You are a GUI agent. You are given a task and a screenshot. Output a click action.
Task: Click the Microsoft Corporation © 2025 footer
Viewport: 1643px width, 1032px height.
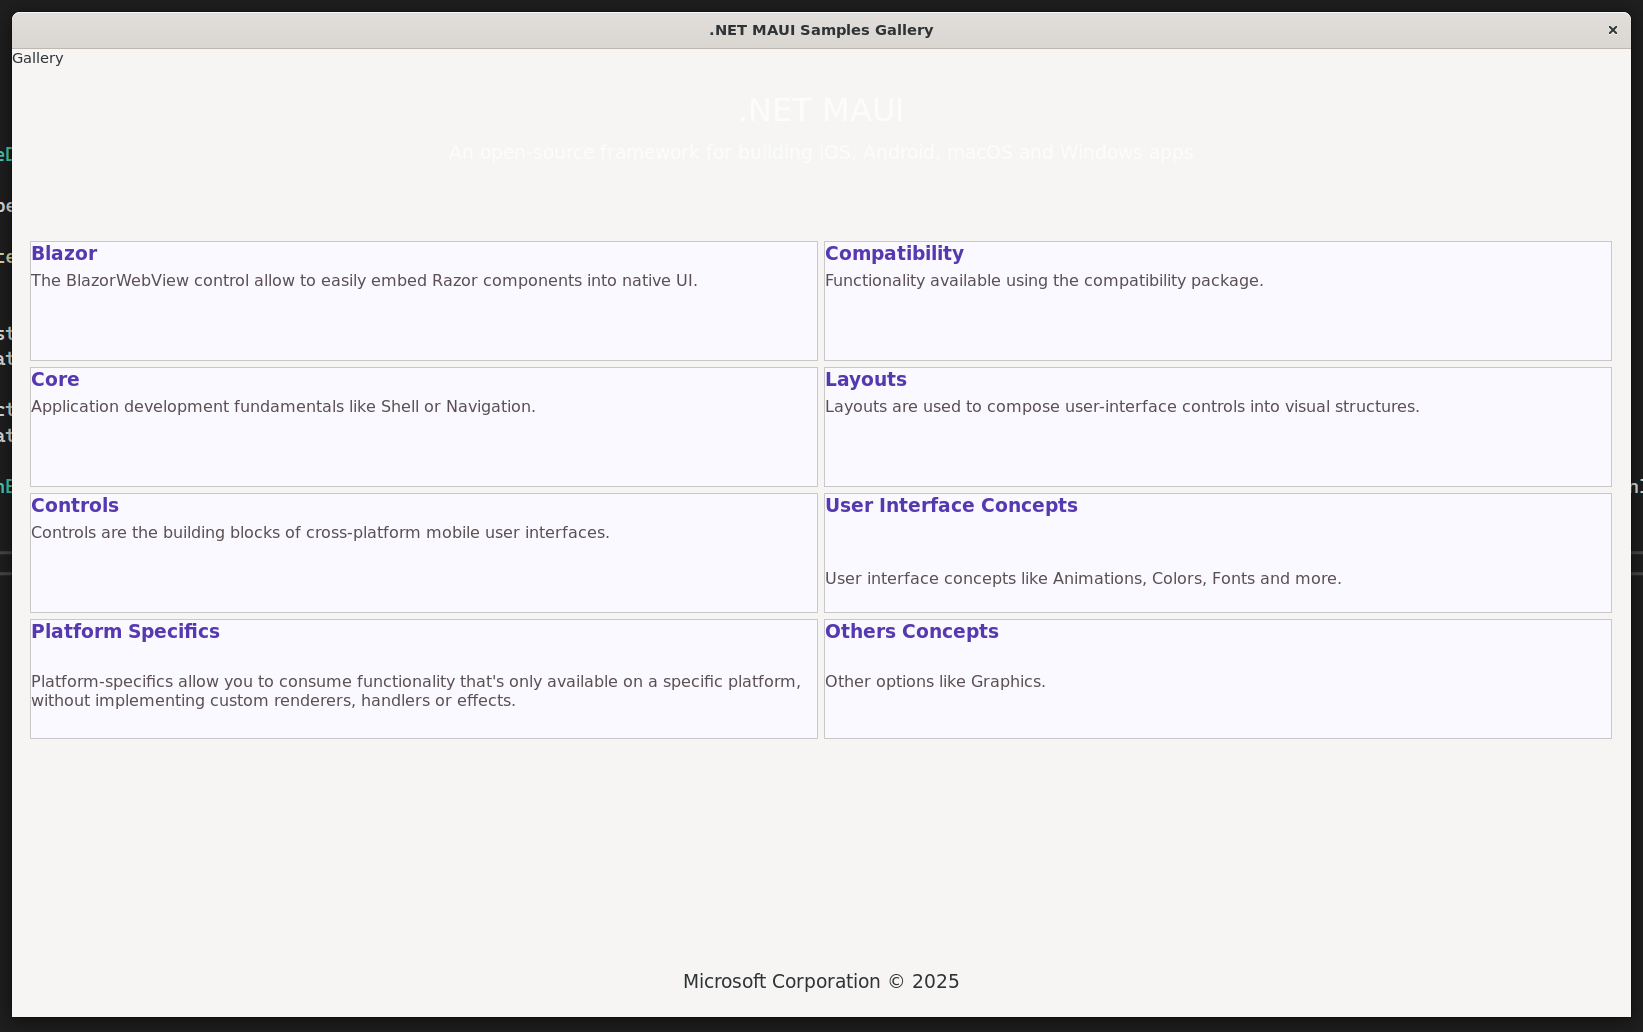pos(821,982)
